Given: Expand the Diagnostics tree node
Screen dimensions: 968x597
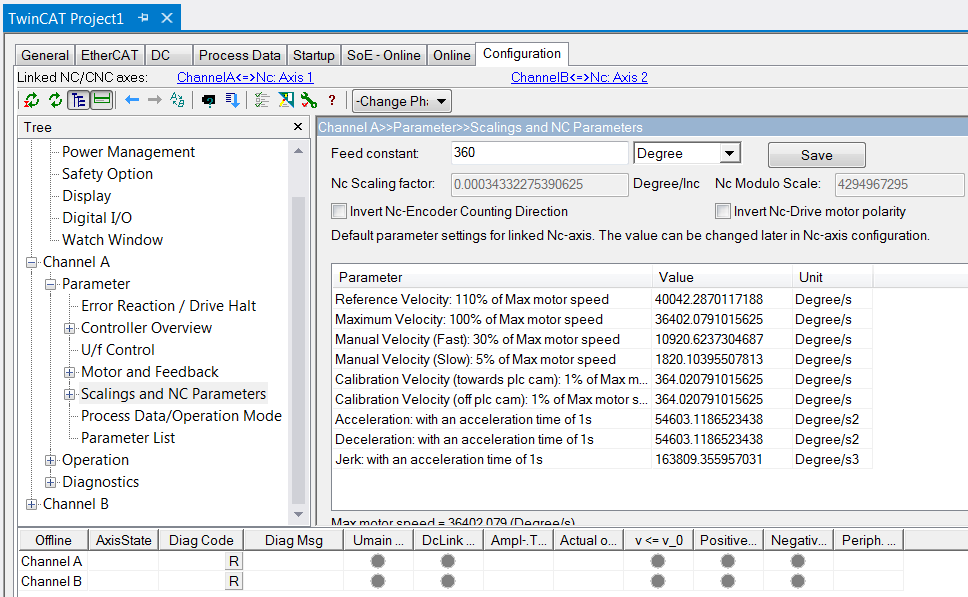Looking at the screenshot, I should click(x=51, y=482).
